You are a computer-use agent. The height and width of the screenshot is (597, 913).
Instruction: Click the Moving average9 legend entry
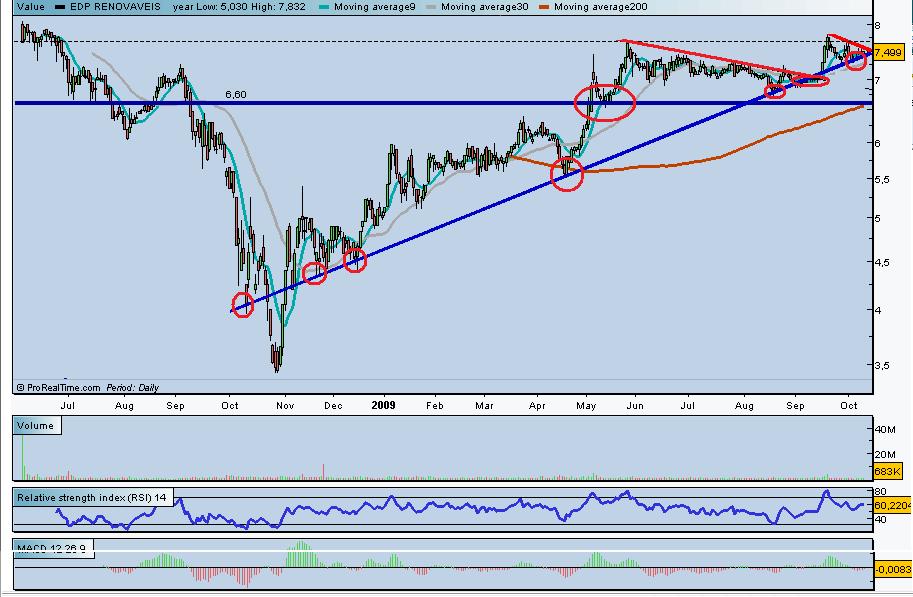[x=367, y=7]
